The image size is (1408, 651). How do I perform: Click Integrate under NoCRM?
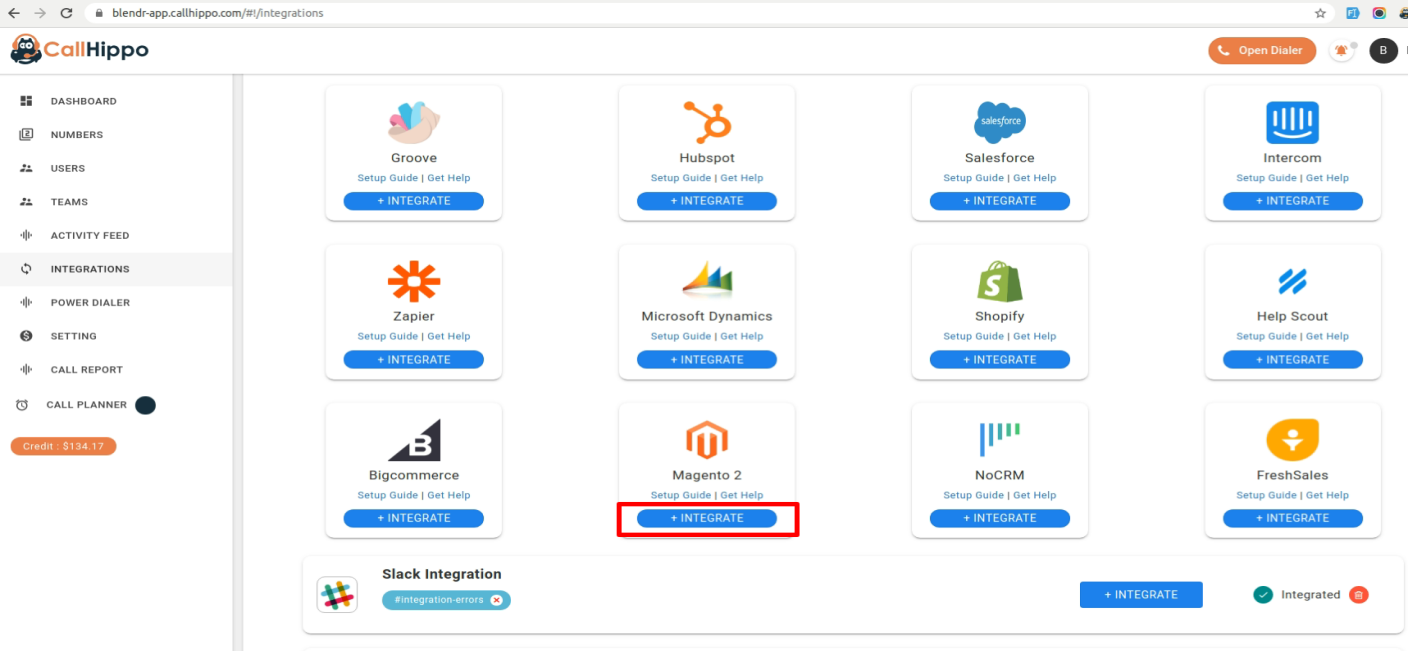pyautogui.click(x=1000, y=518)
